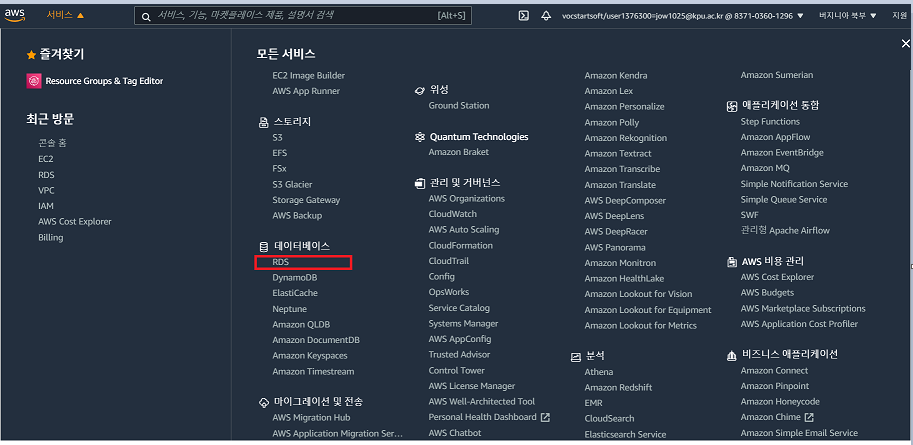Open Amazon Polly service
Viewport: 913px width, 445px height.
[612, 122]
